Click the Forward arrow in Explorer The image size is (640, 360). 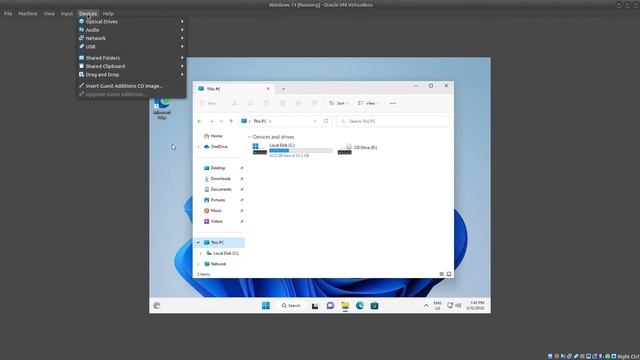(x=211, y=121)
